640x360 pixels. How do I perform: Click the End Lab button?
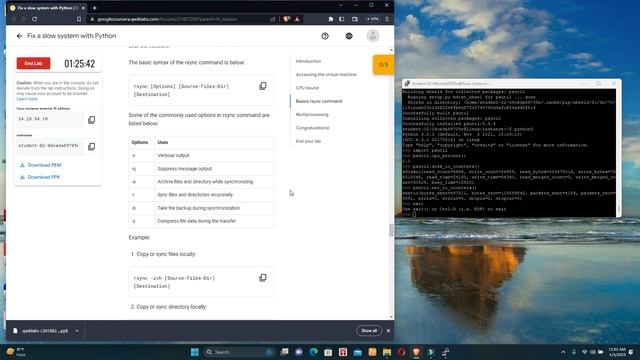[33, 63]
